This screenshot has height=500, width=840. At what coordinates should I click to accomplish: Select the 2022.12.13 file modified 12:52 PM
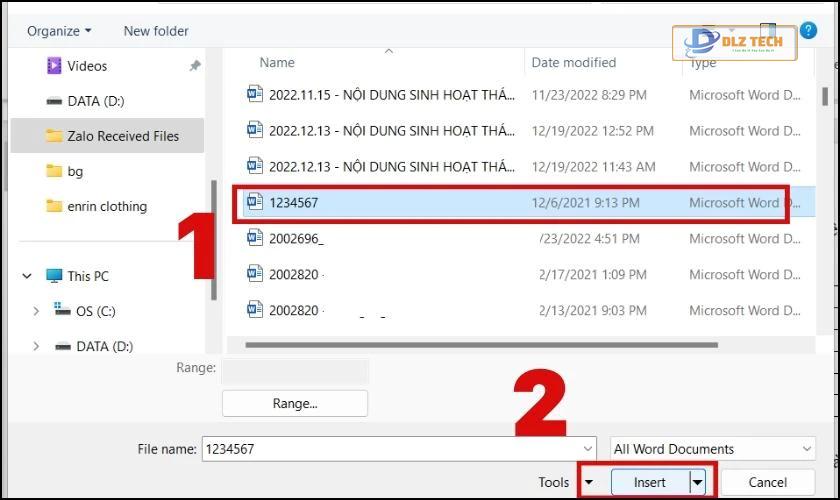(392, 131)
